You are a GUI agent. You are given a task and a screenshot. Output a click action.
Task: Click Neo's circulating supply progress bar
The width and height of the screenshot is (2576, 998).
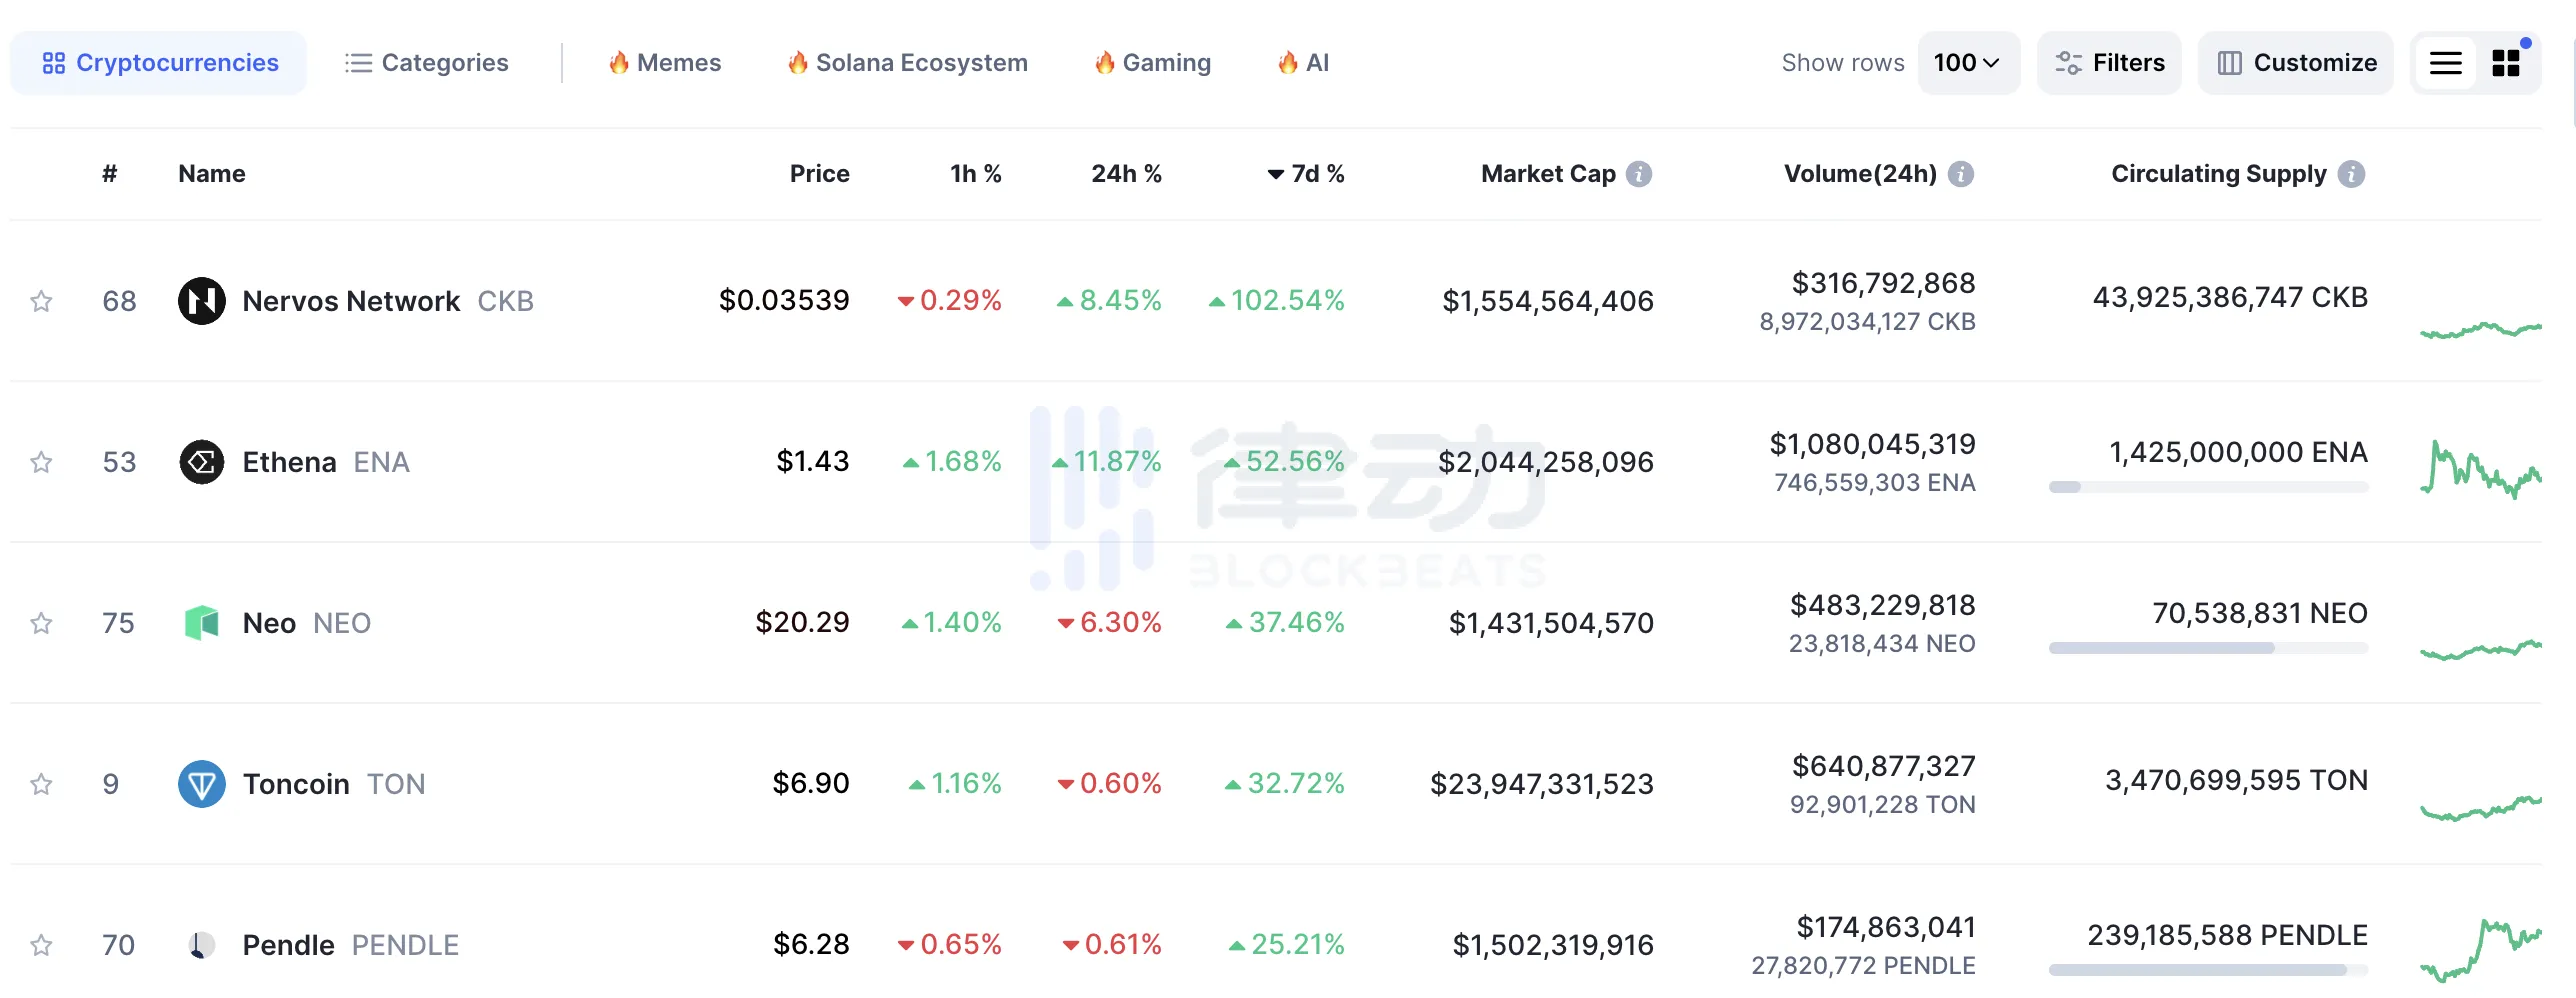[x=2208, y=648]
